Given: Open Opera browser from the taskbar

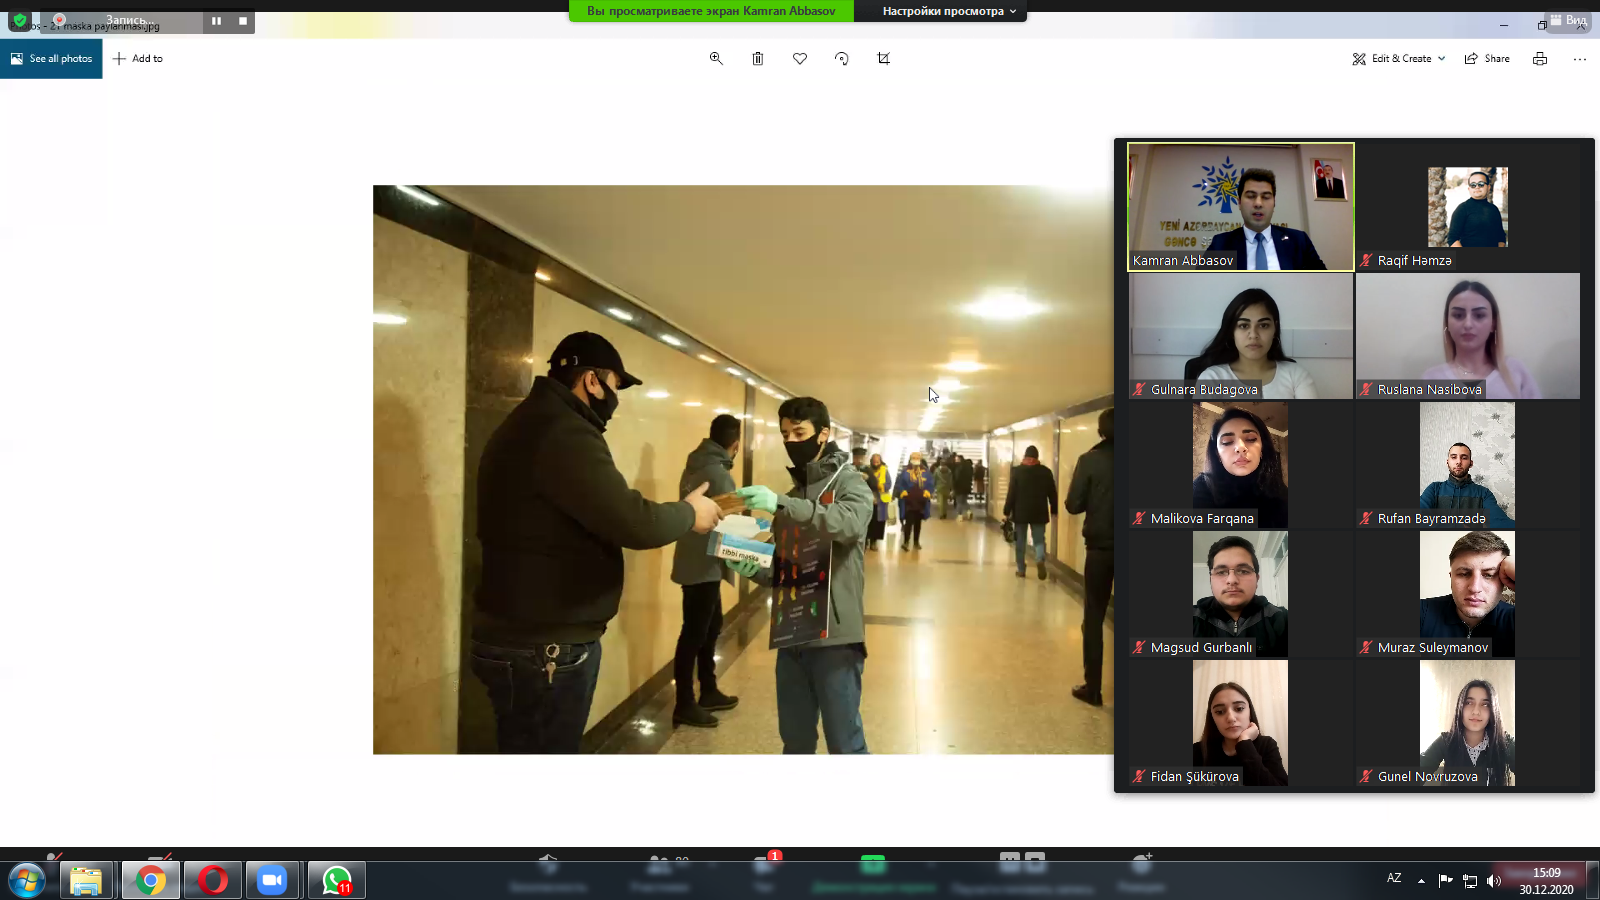Looking at the screenshot, I should coord(212,881).
